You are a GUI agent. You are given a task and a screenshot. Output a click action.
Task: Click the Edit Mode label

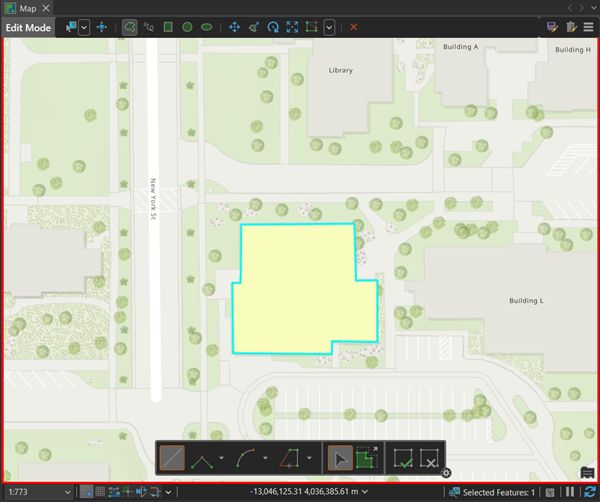pyautogui.click(x=28, y=28)
